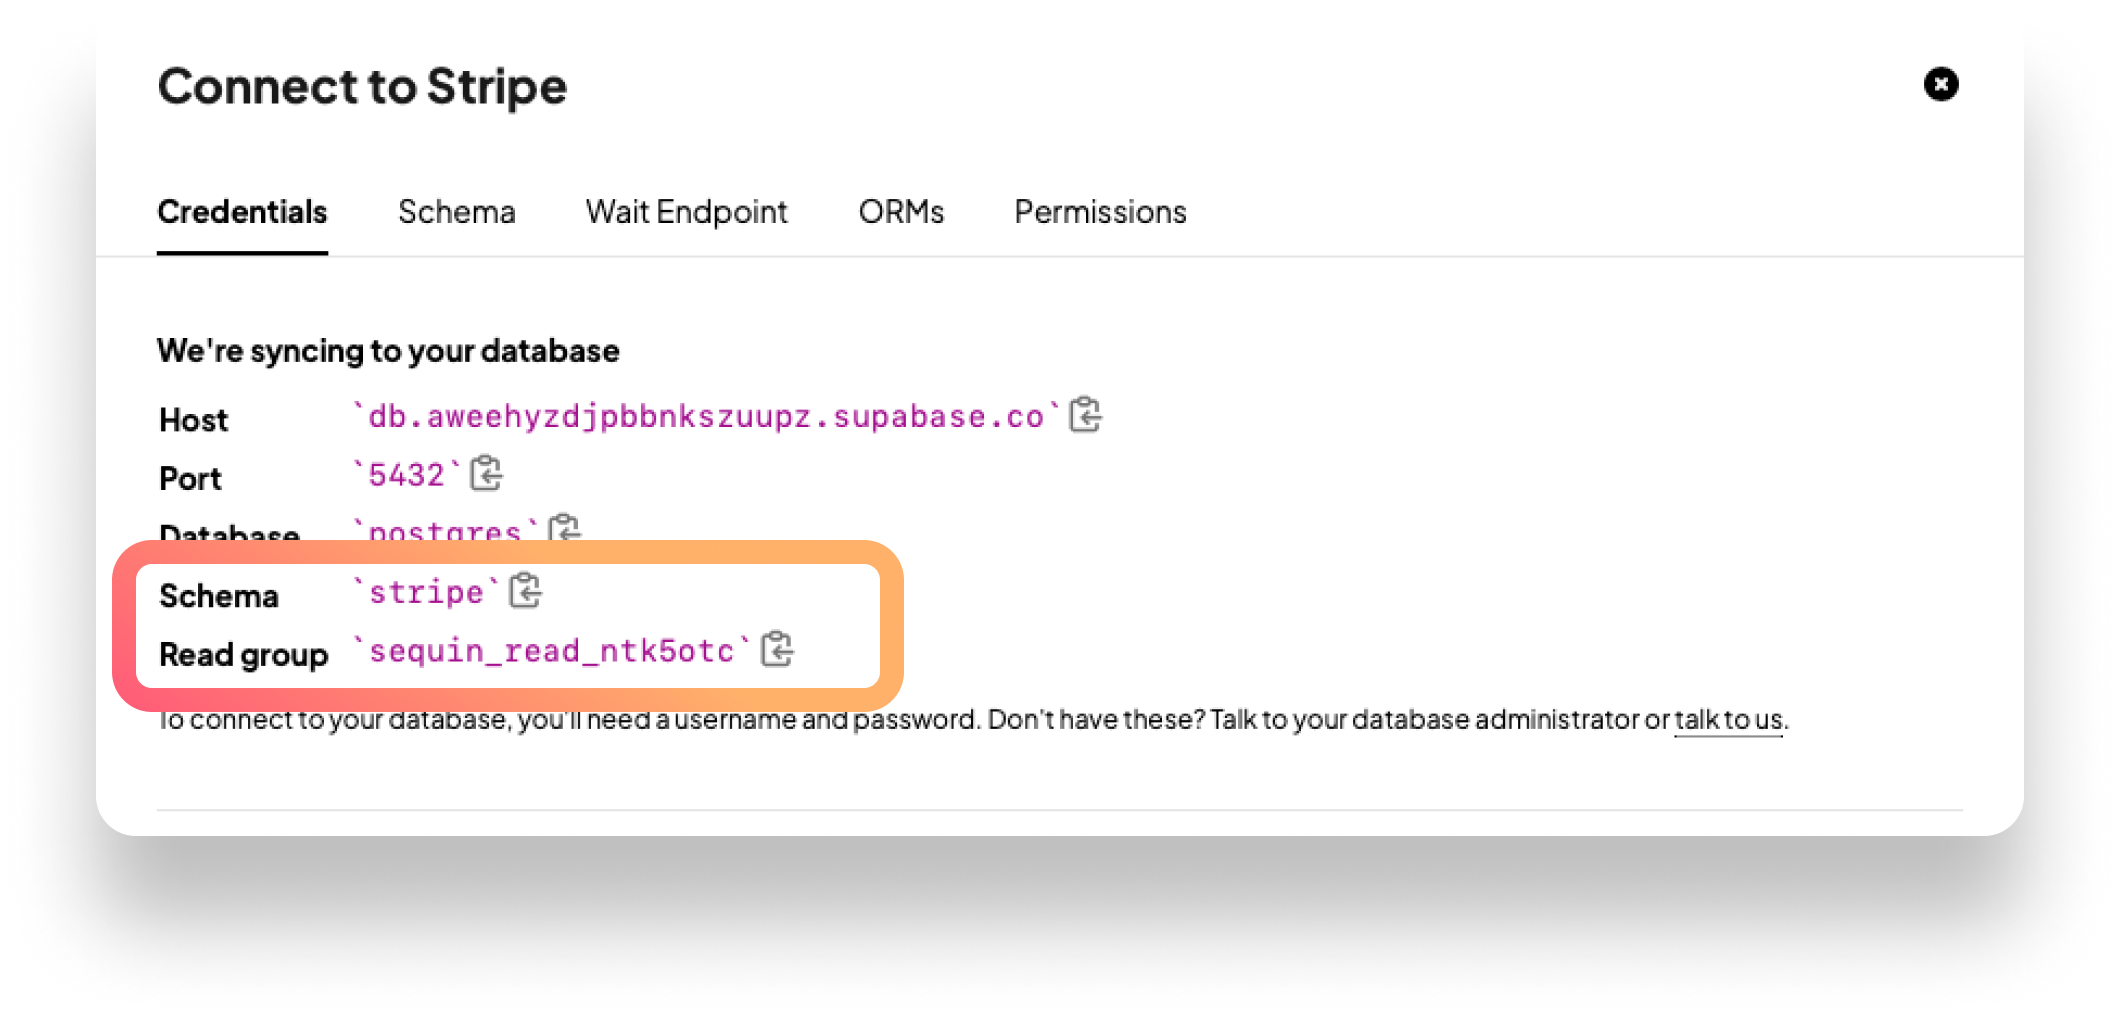Image resolution: width=2120 pixels, height=1020 pixels.
Task: Copy the Schema stripe value
Action: [525, 591]
